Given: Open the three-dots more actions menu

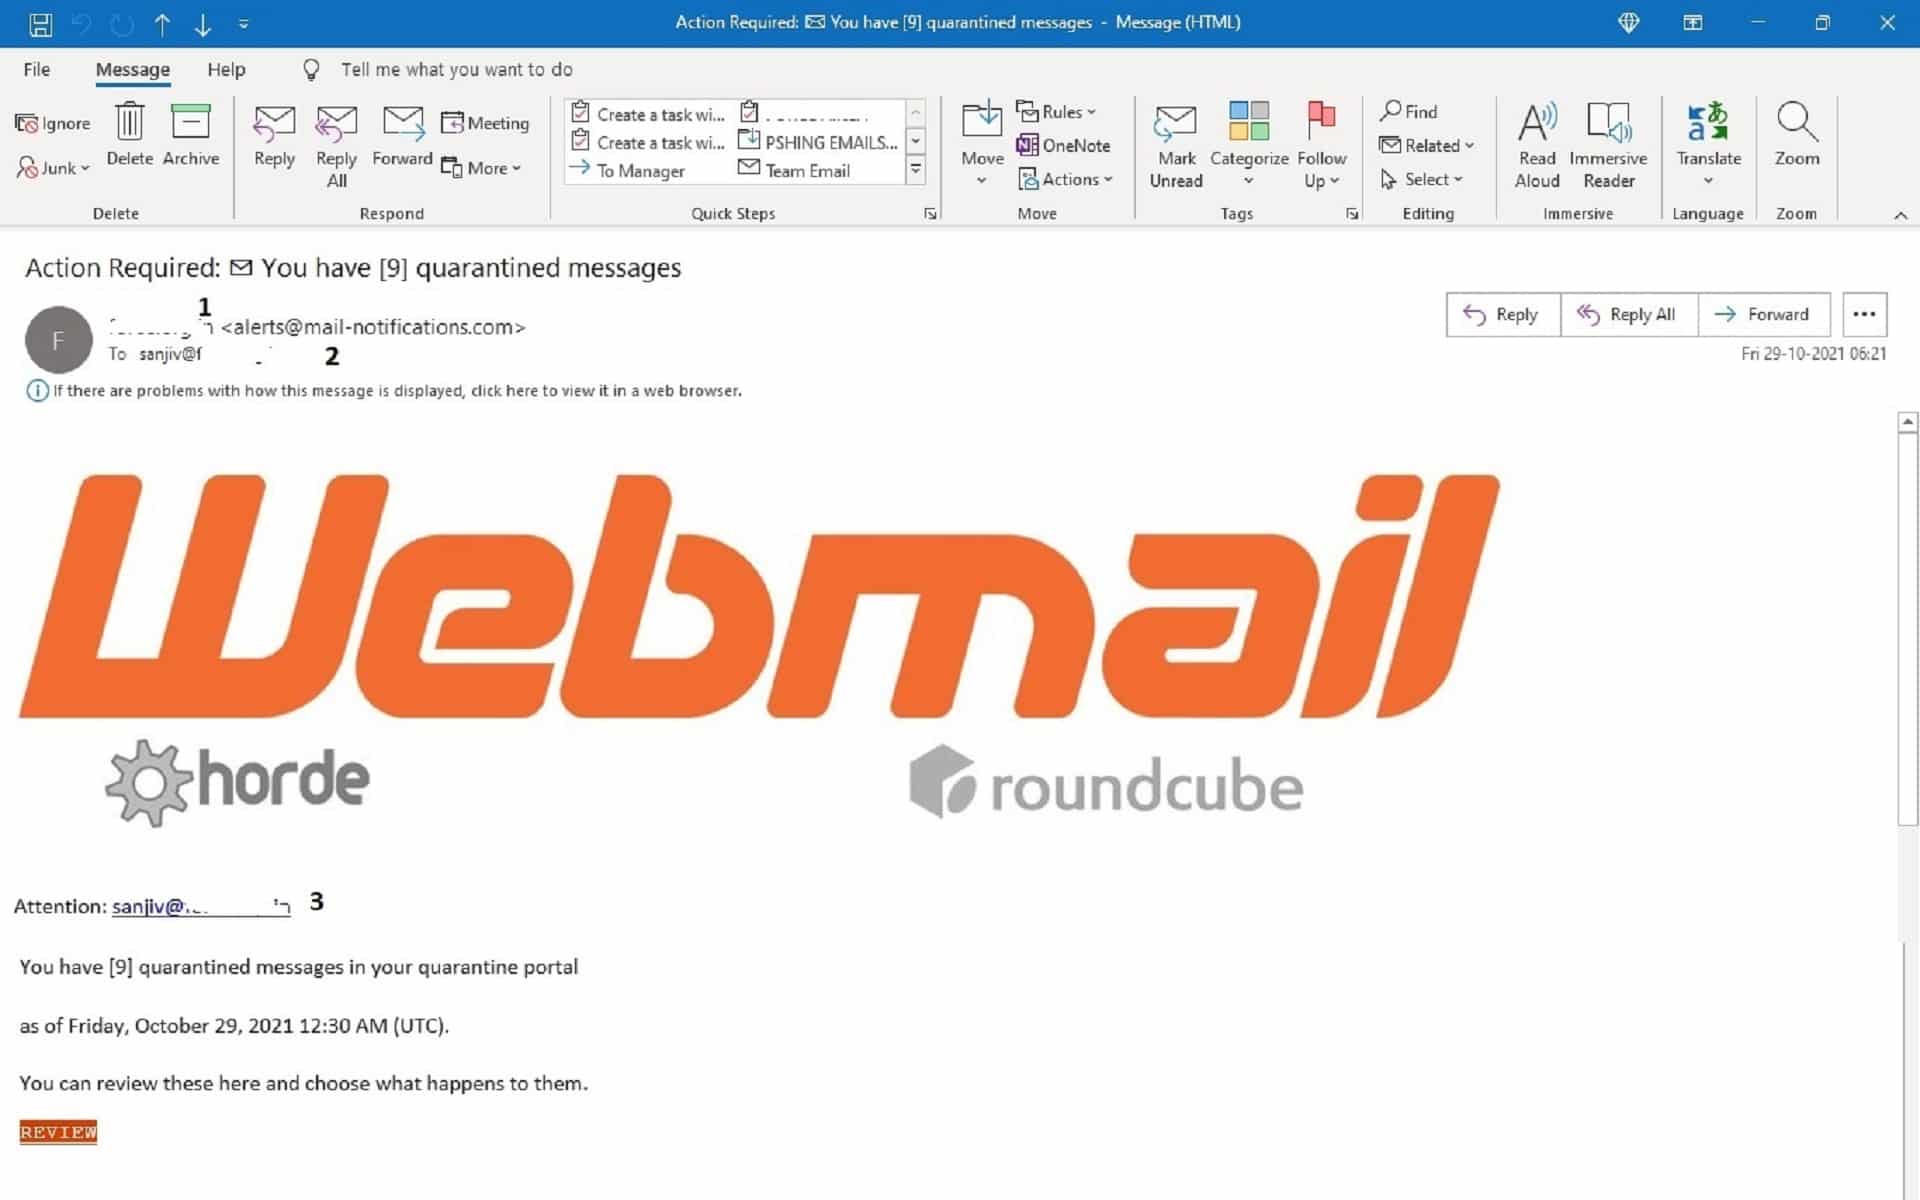Looking at the screenshot, I should [x=1864, y=314].
